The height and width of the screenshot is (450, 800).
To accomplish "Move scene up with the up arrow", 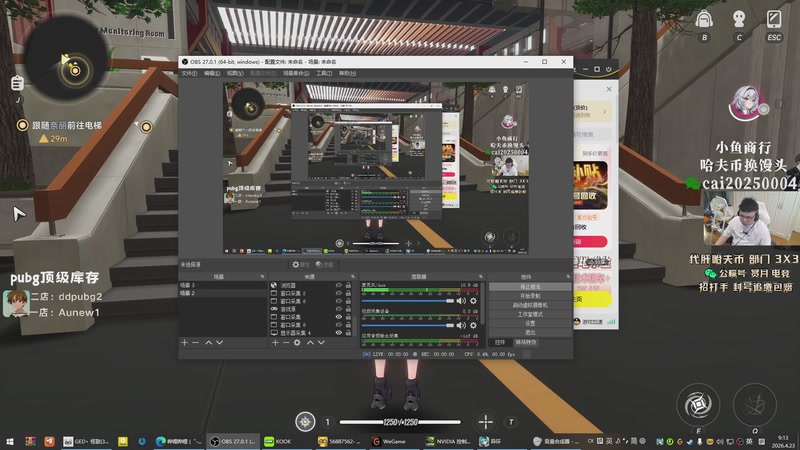I will point(208,343).
